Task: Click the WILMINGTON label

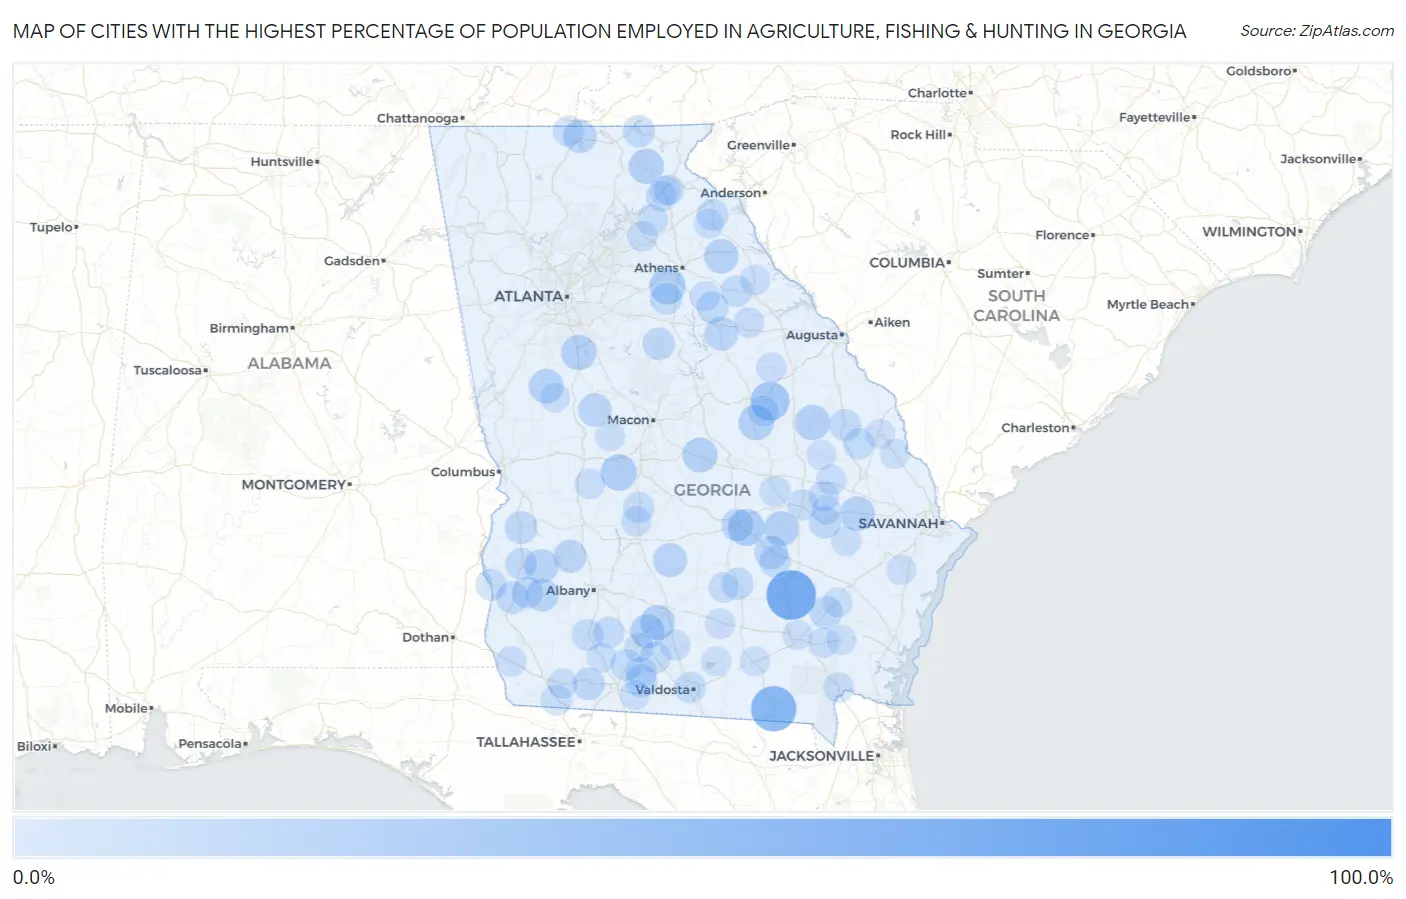Action: click(x=1249, y=231)
